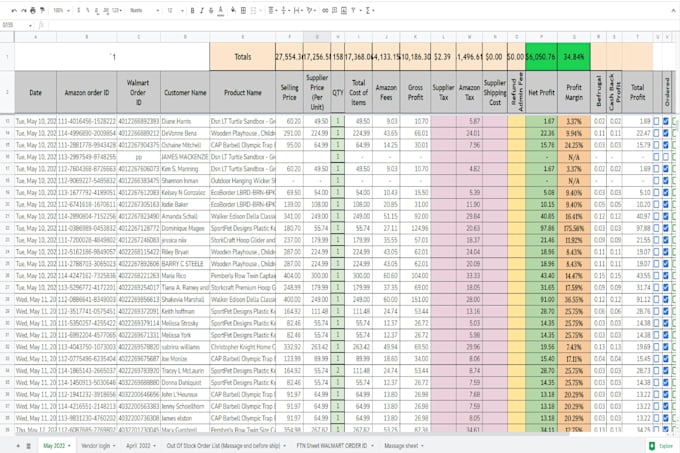Untick the checked box in Diane Harris row
This screenshot has width=680, height=453.
click(666, 121)
